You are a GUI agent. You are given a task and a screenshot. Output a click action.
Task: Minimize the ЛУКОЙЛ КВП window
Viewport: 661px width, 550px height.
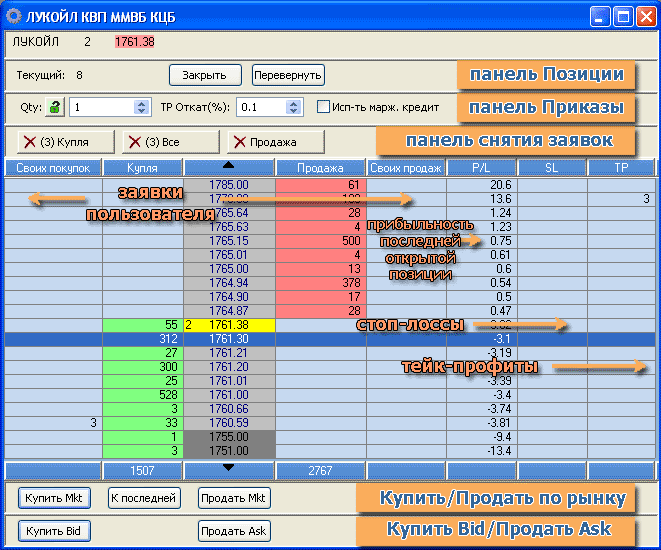point(600,17)
